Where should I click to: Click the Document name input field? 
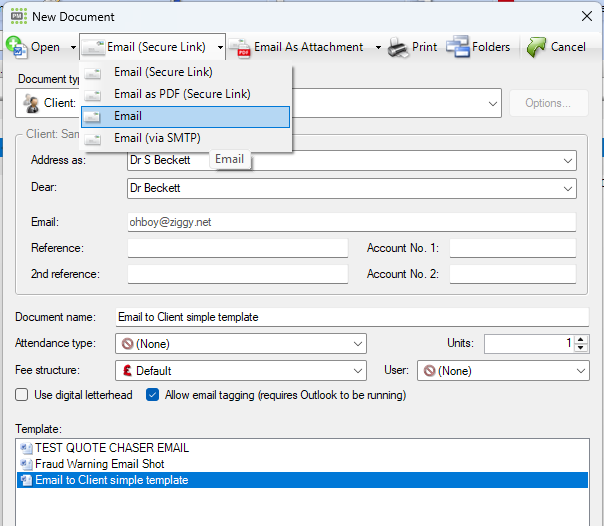(x=350, y=317)
